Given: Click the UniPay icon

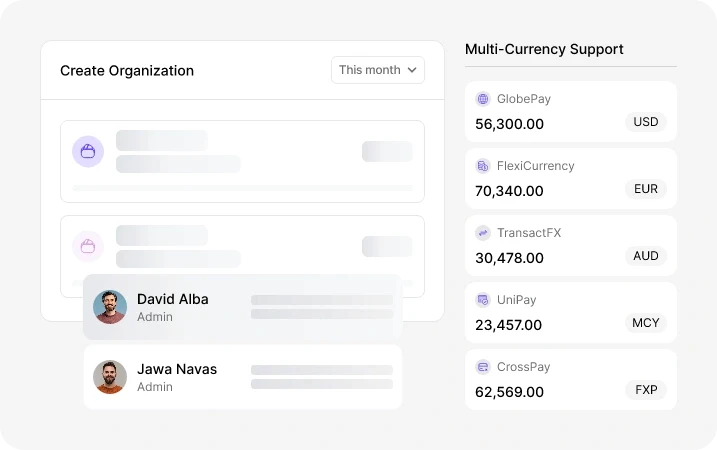Looking at the screenshot, I should 483,300.
